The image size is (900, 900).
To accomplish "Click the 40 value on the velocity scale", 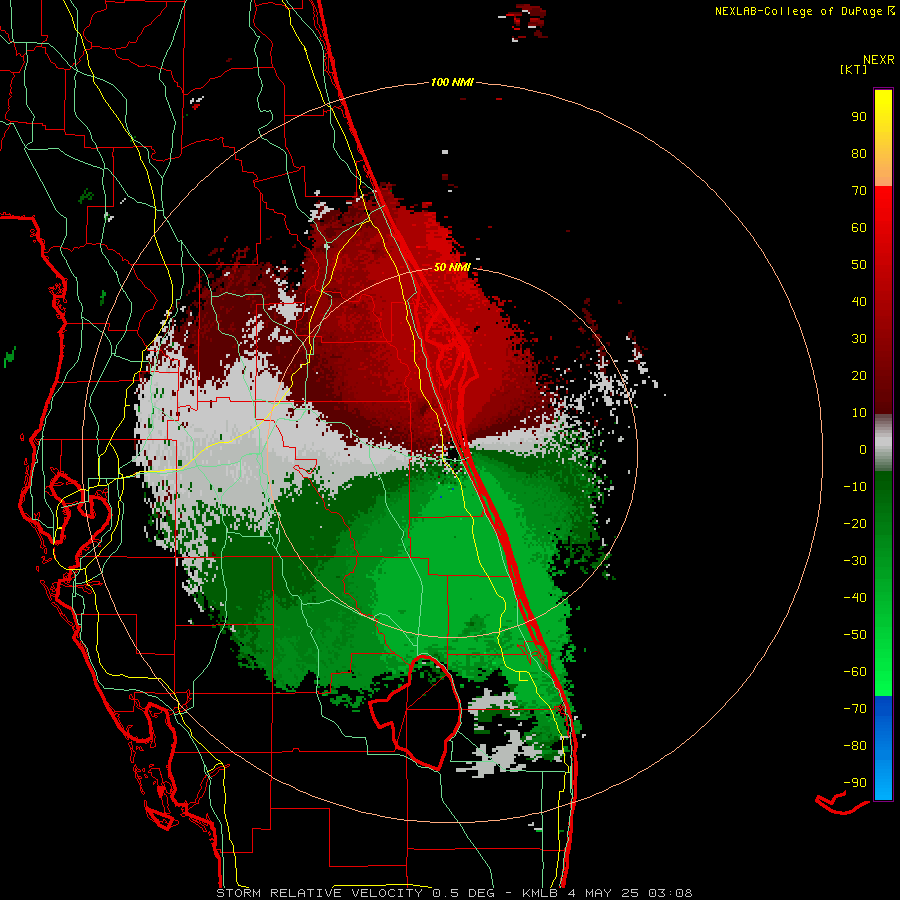I will (859, 301).
